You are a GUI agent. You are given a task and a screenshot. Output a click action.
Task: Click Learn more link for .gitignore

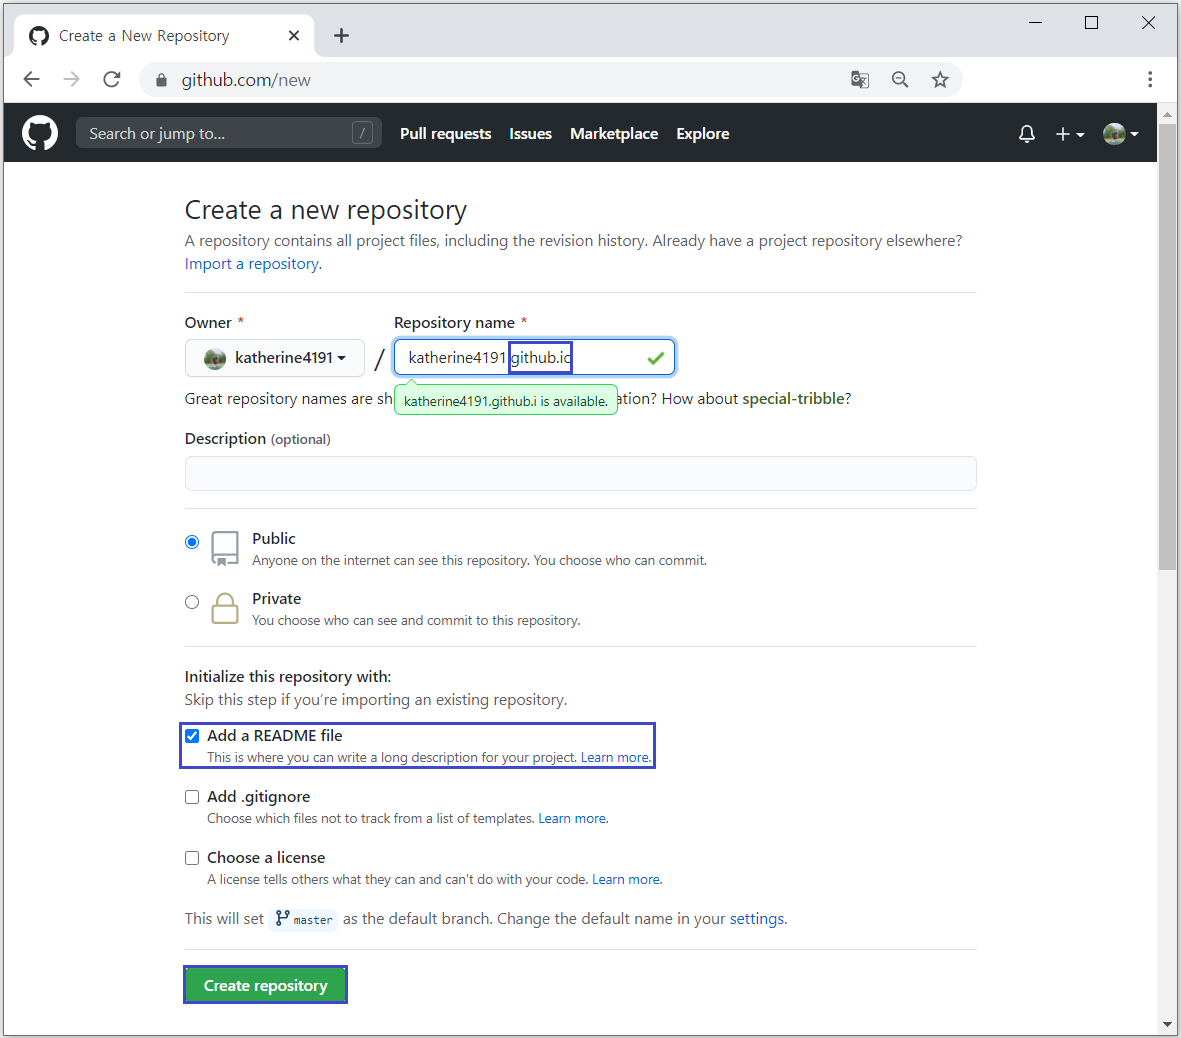(x=573, y=819)
